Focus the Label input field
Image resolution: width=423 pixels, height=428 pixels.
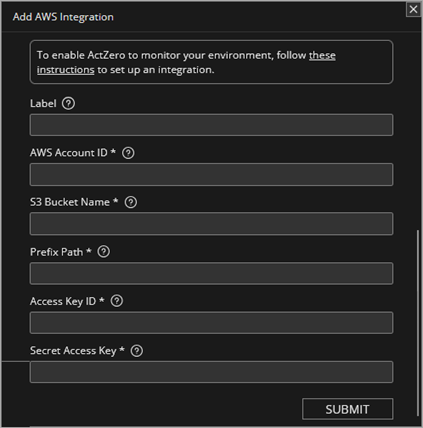click(x=211, y=125)
